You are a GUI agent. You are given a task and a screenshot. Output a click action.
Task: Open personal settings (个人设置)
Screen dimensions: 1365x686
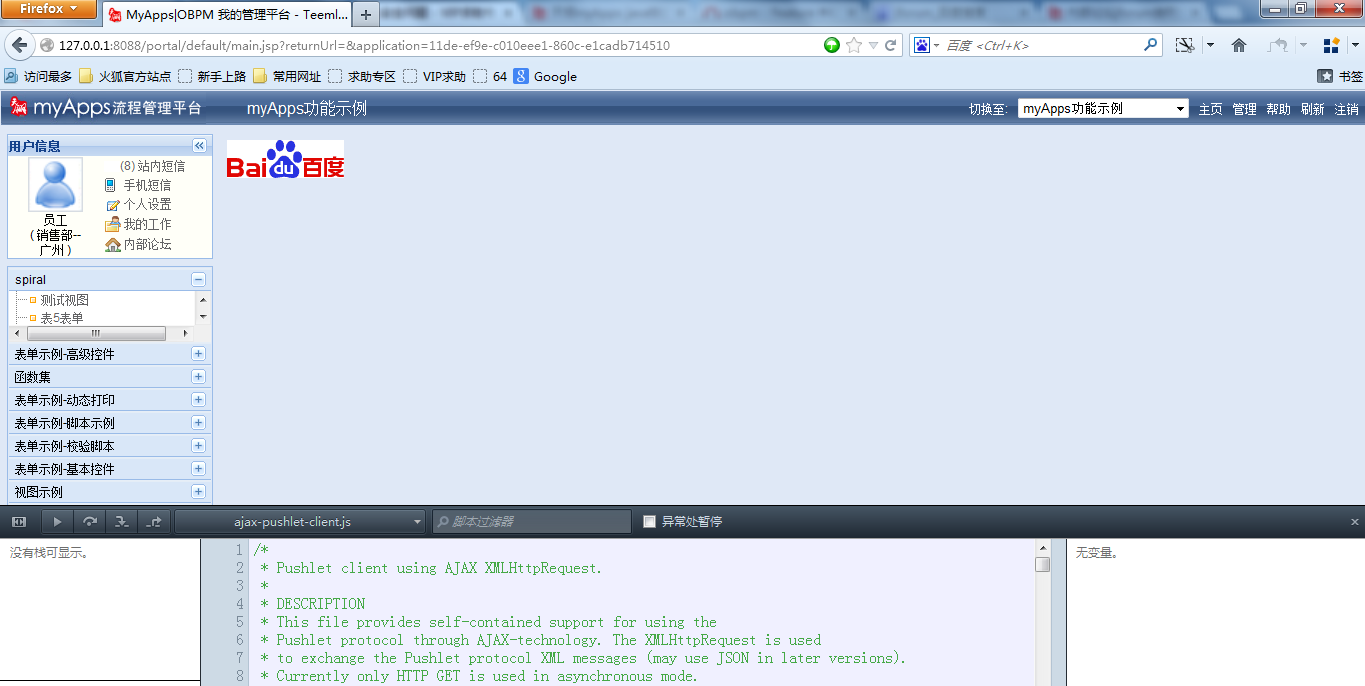(x=147, y=204)
